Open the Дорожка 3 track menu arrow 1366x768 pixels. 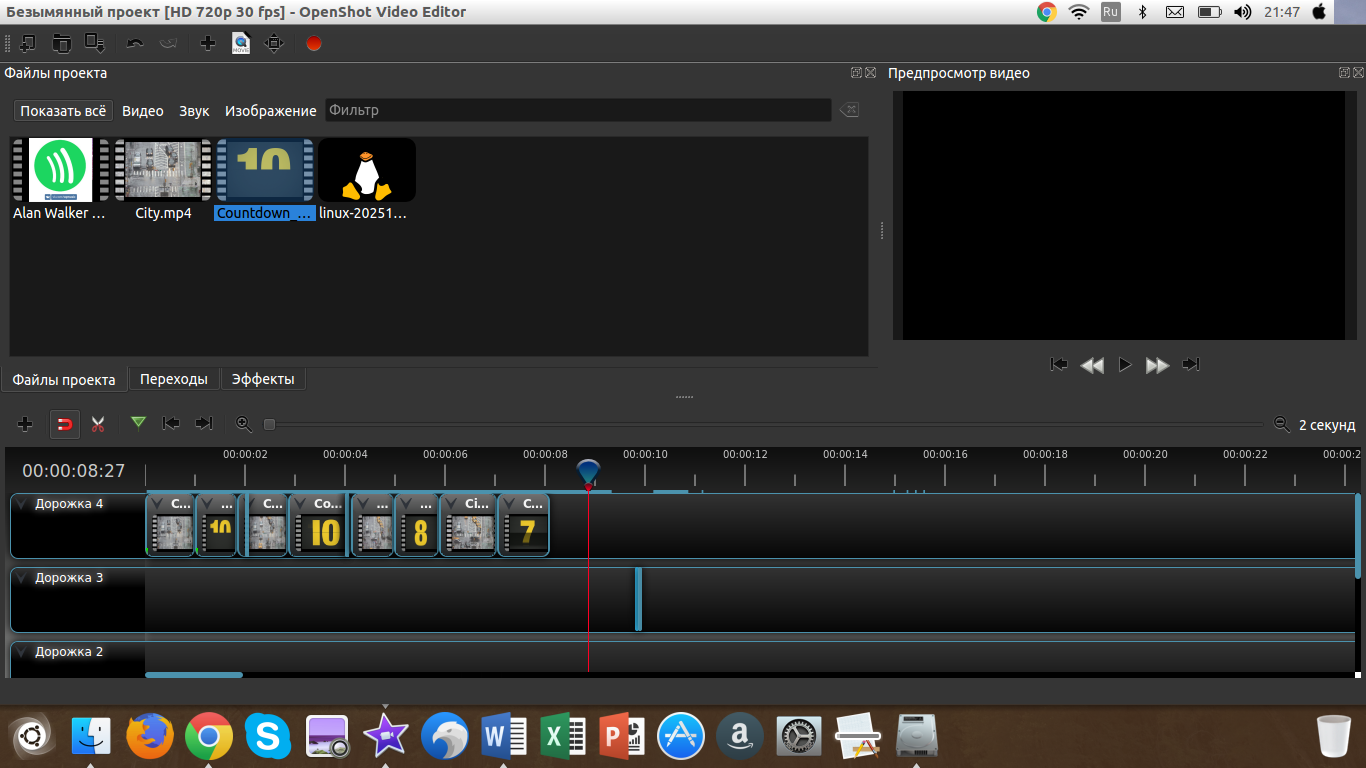coord(22,578)
